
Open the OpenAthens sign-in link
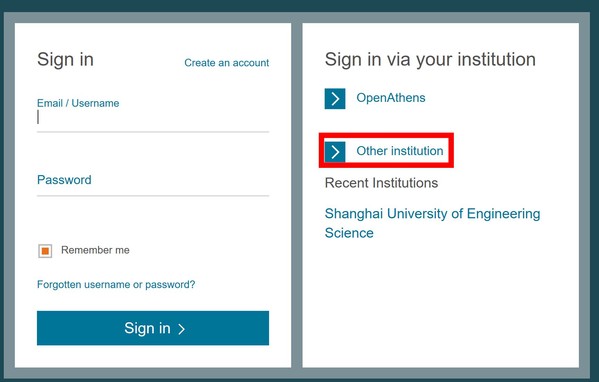tap(390, 98)
